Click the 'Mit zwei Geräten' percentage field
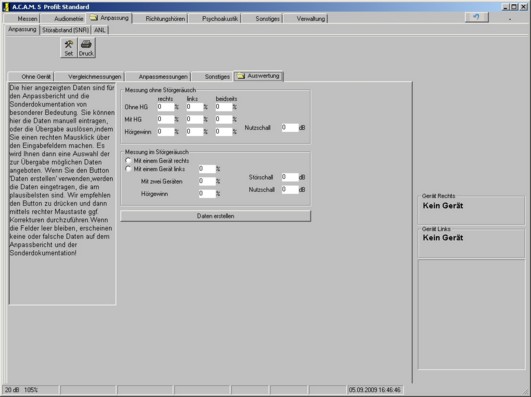Image resolution: width=531 pixels, height=397 pixels. (207, 181)
